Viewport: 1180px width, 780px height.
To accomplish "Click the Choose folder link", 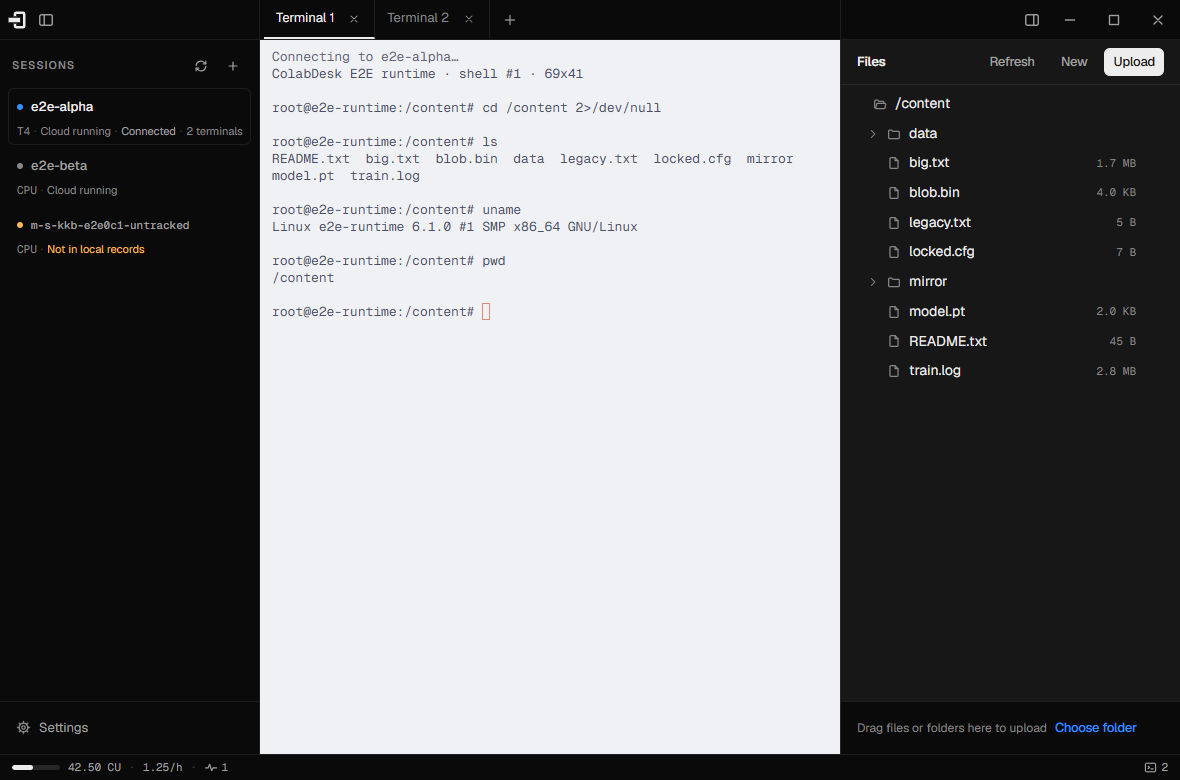I will [1095, 727].
